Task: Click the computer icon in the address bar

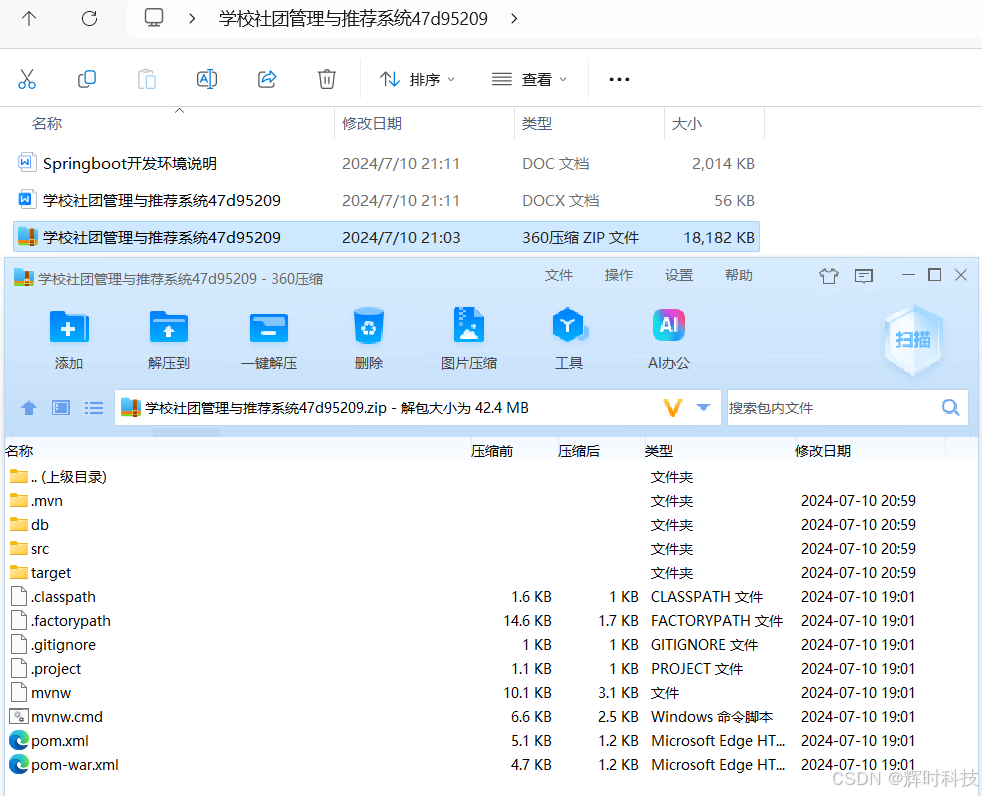Action: click(x=153, y=18)
